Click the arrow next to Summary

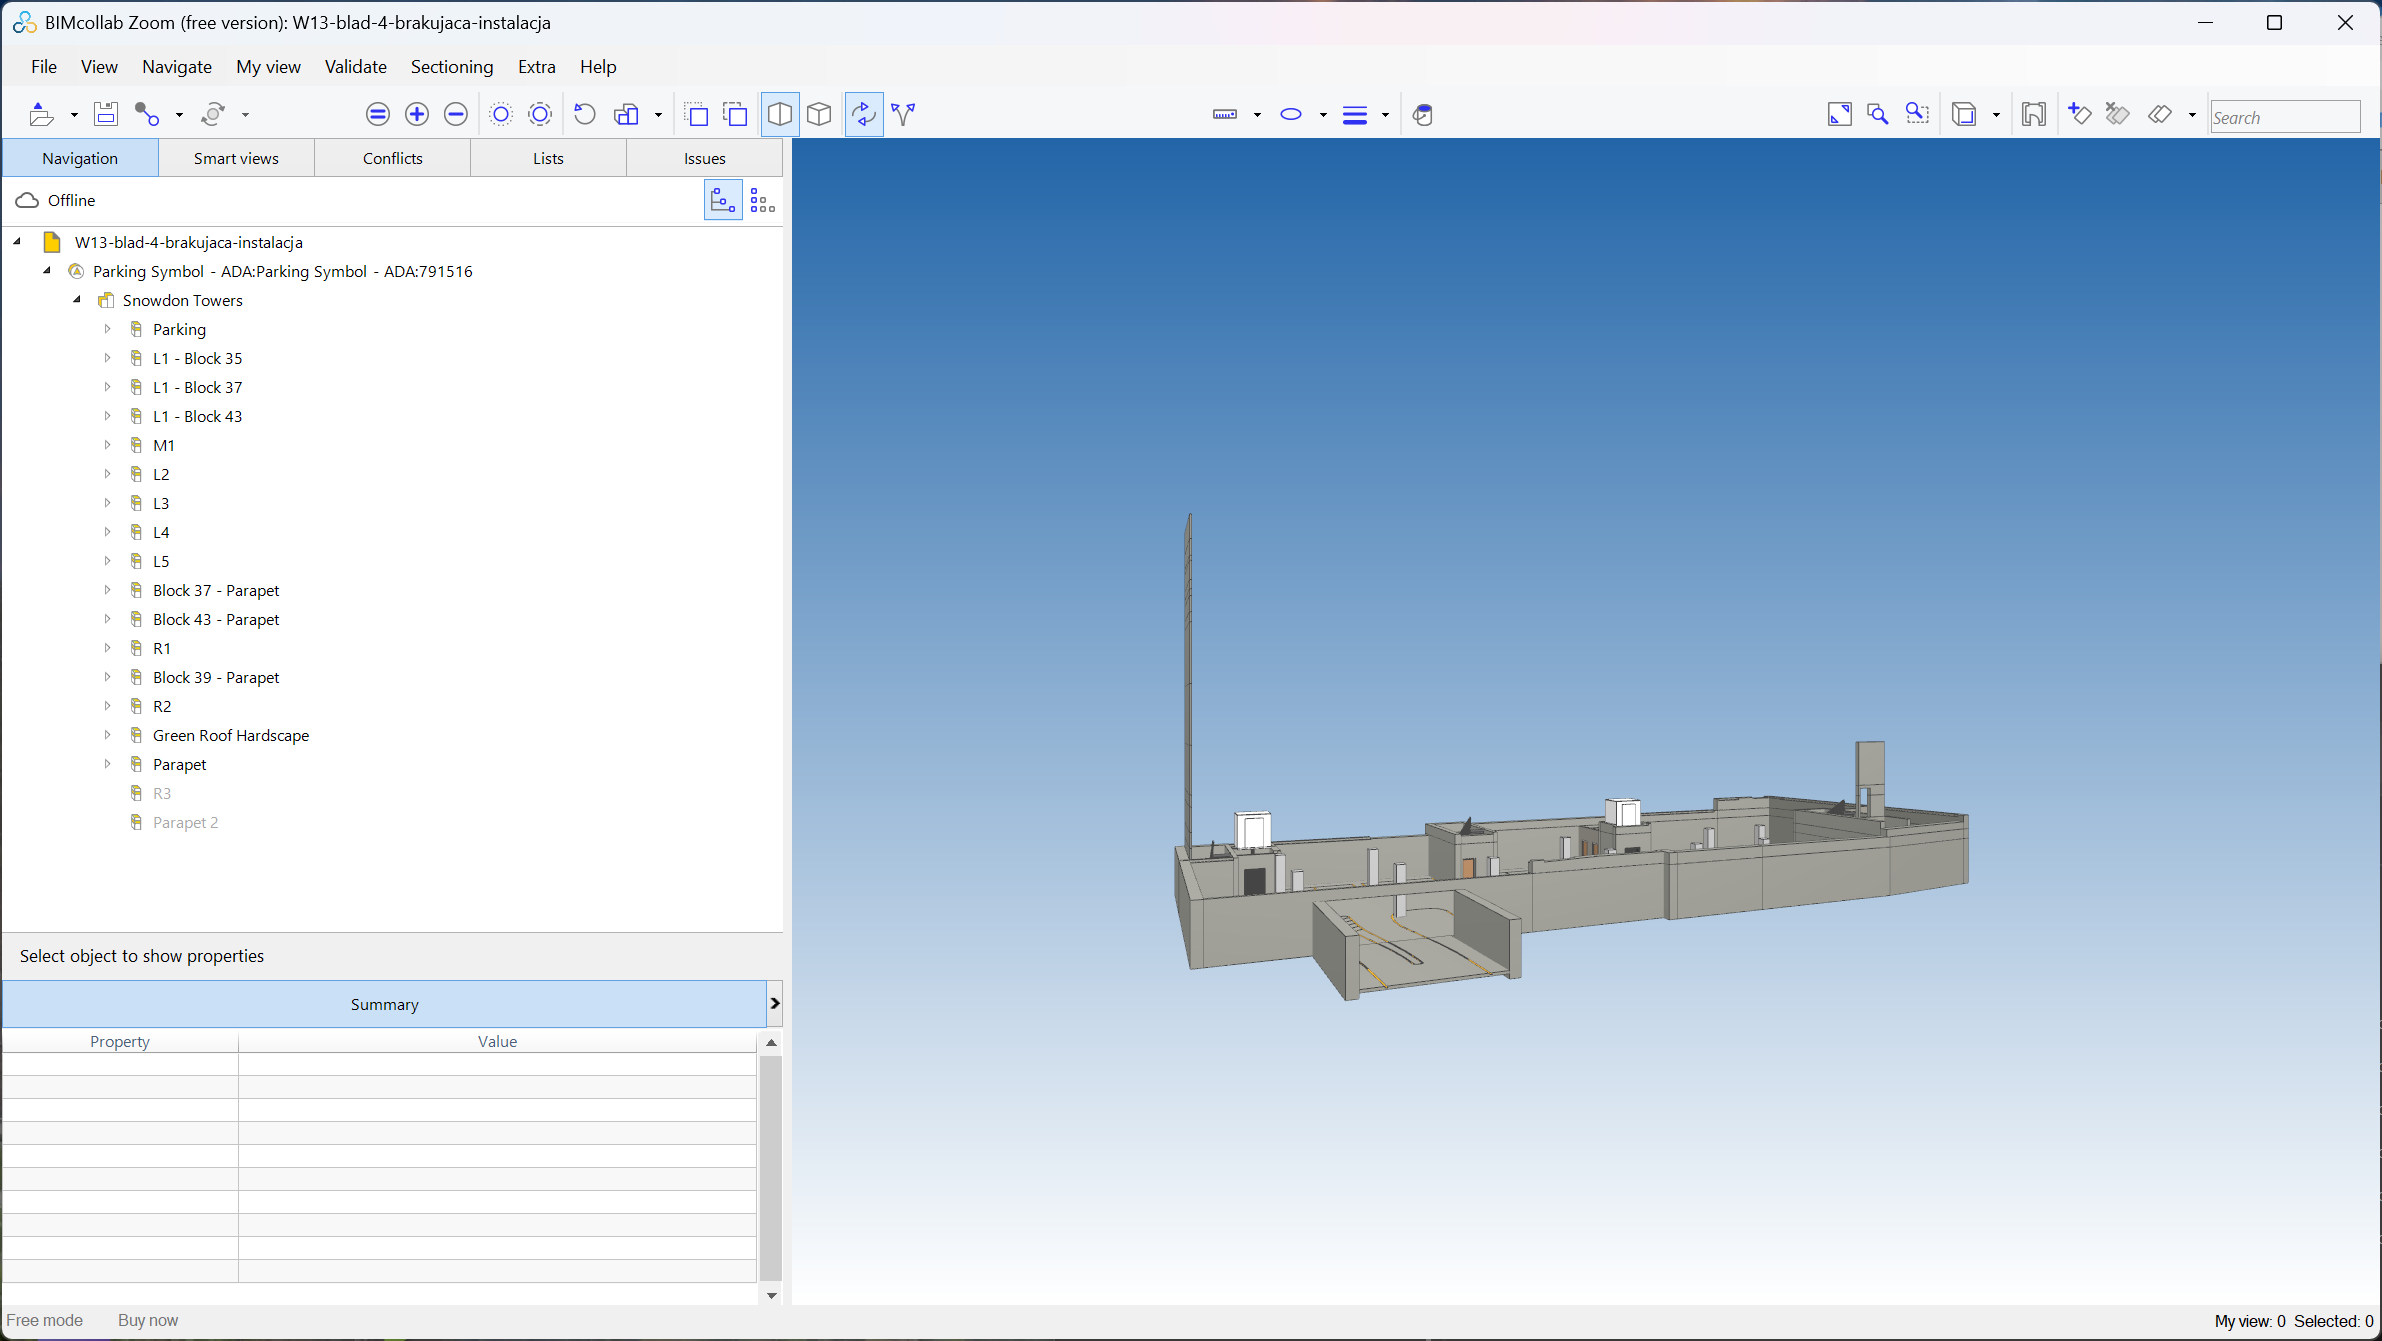[x=775, y=1004]
